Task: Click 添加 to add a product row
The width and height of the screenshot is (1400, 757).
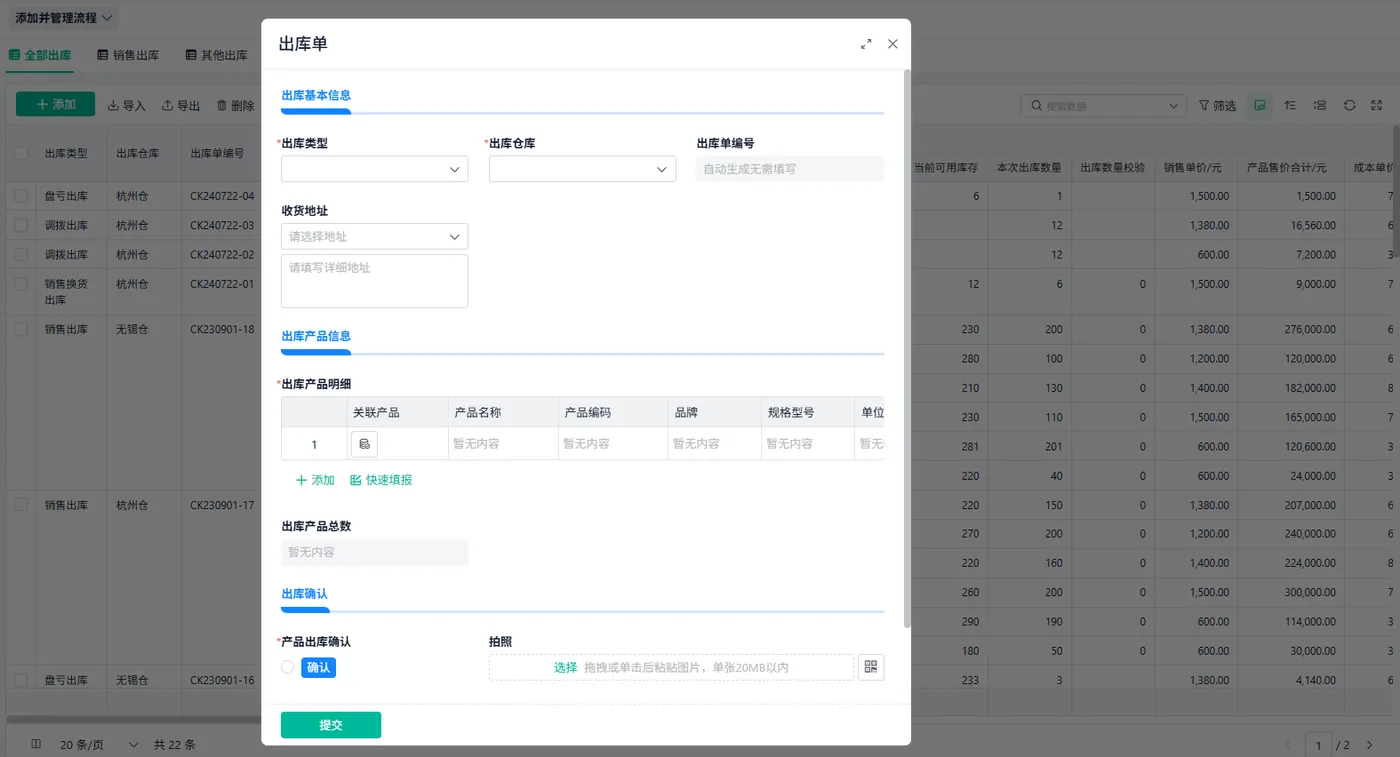Action: pos(315,480)
